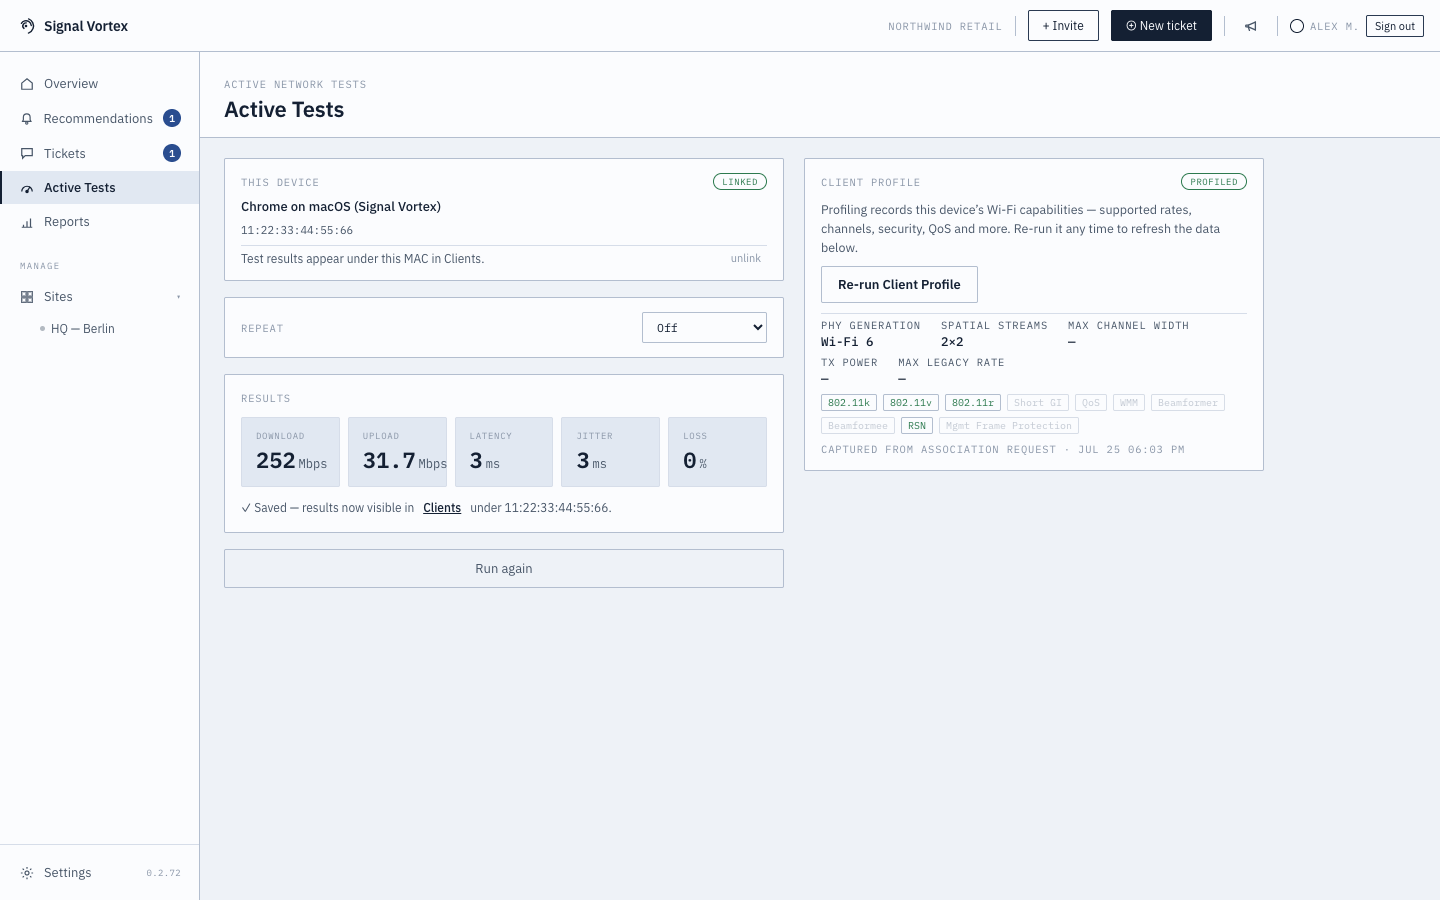Click the Reports bar chart icon
Viewport: 1440px width, 900px height.
tap(27, 222)
